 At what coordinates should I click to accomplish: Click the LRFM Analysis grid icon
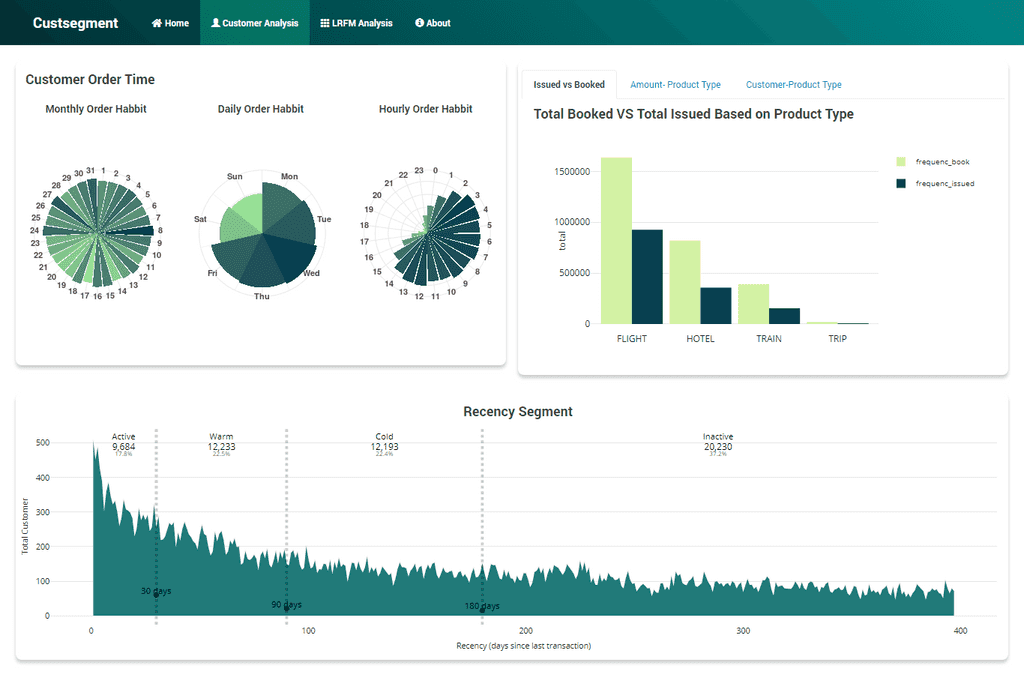click(x=325, y=23)
